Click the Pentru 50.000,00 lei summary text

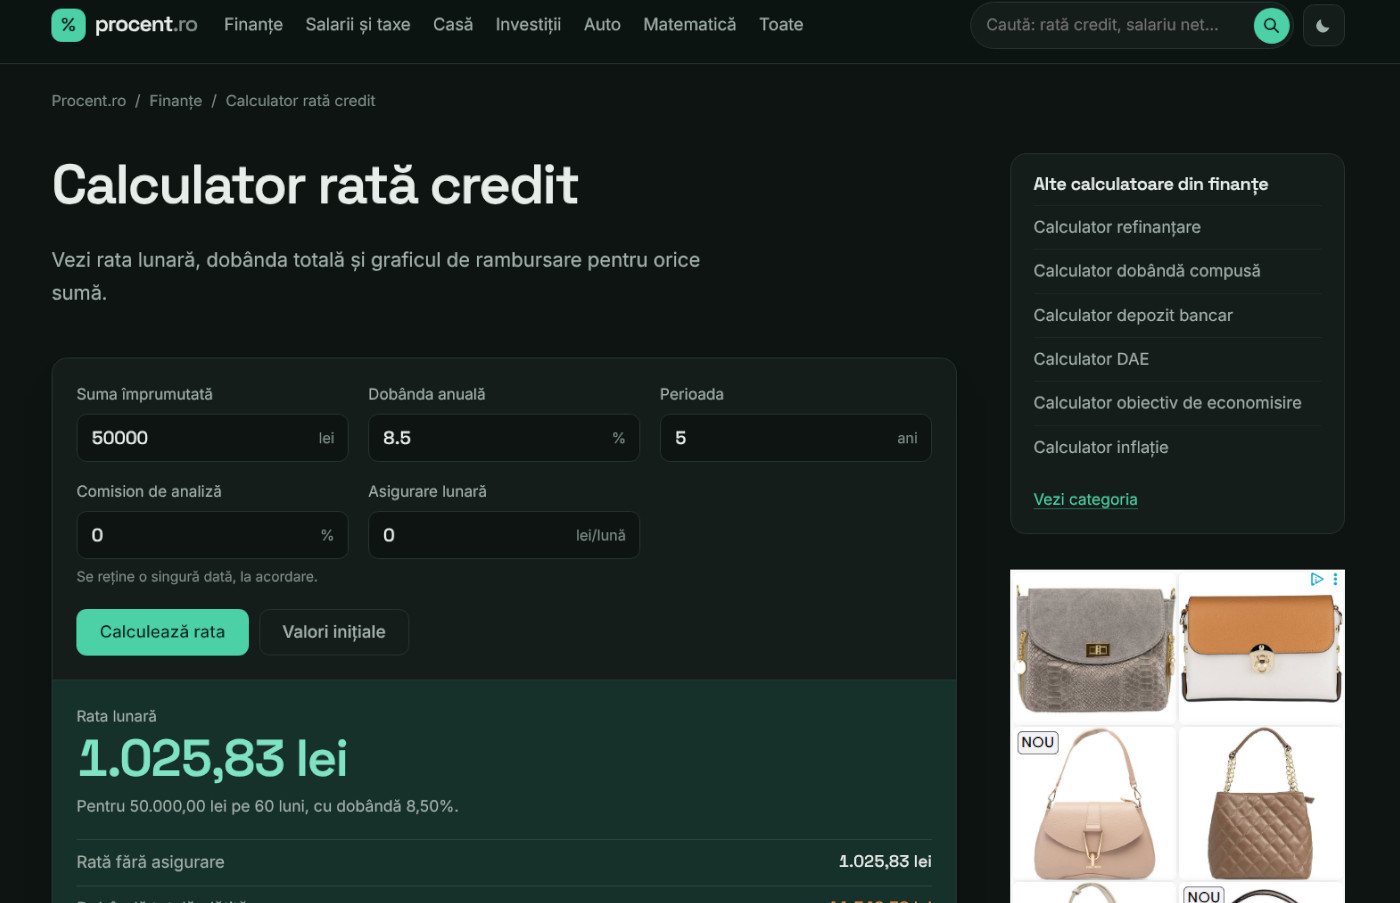[x=267, y=806]
